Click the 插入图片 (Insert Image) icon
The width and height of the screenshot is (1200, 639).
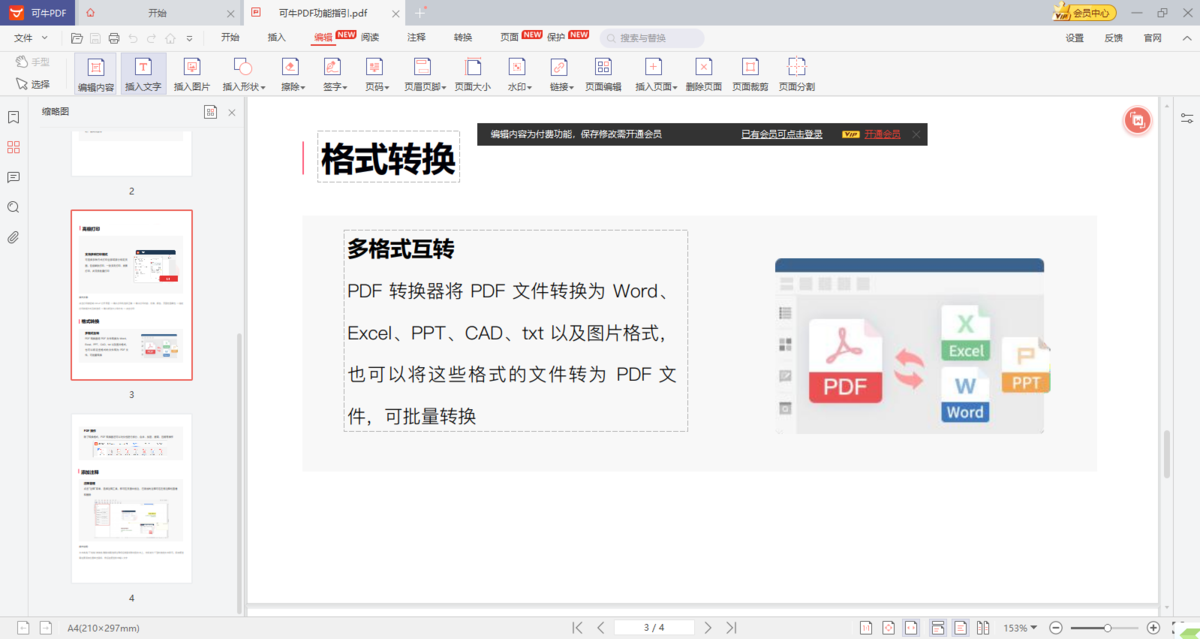pyautogui.click(x=192, y=74)
